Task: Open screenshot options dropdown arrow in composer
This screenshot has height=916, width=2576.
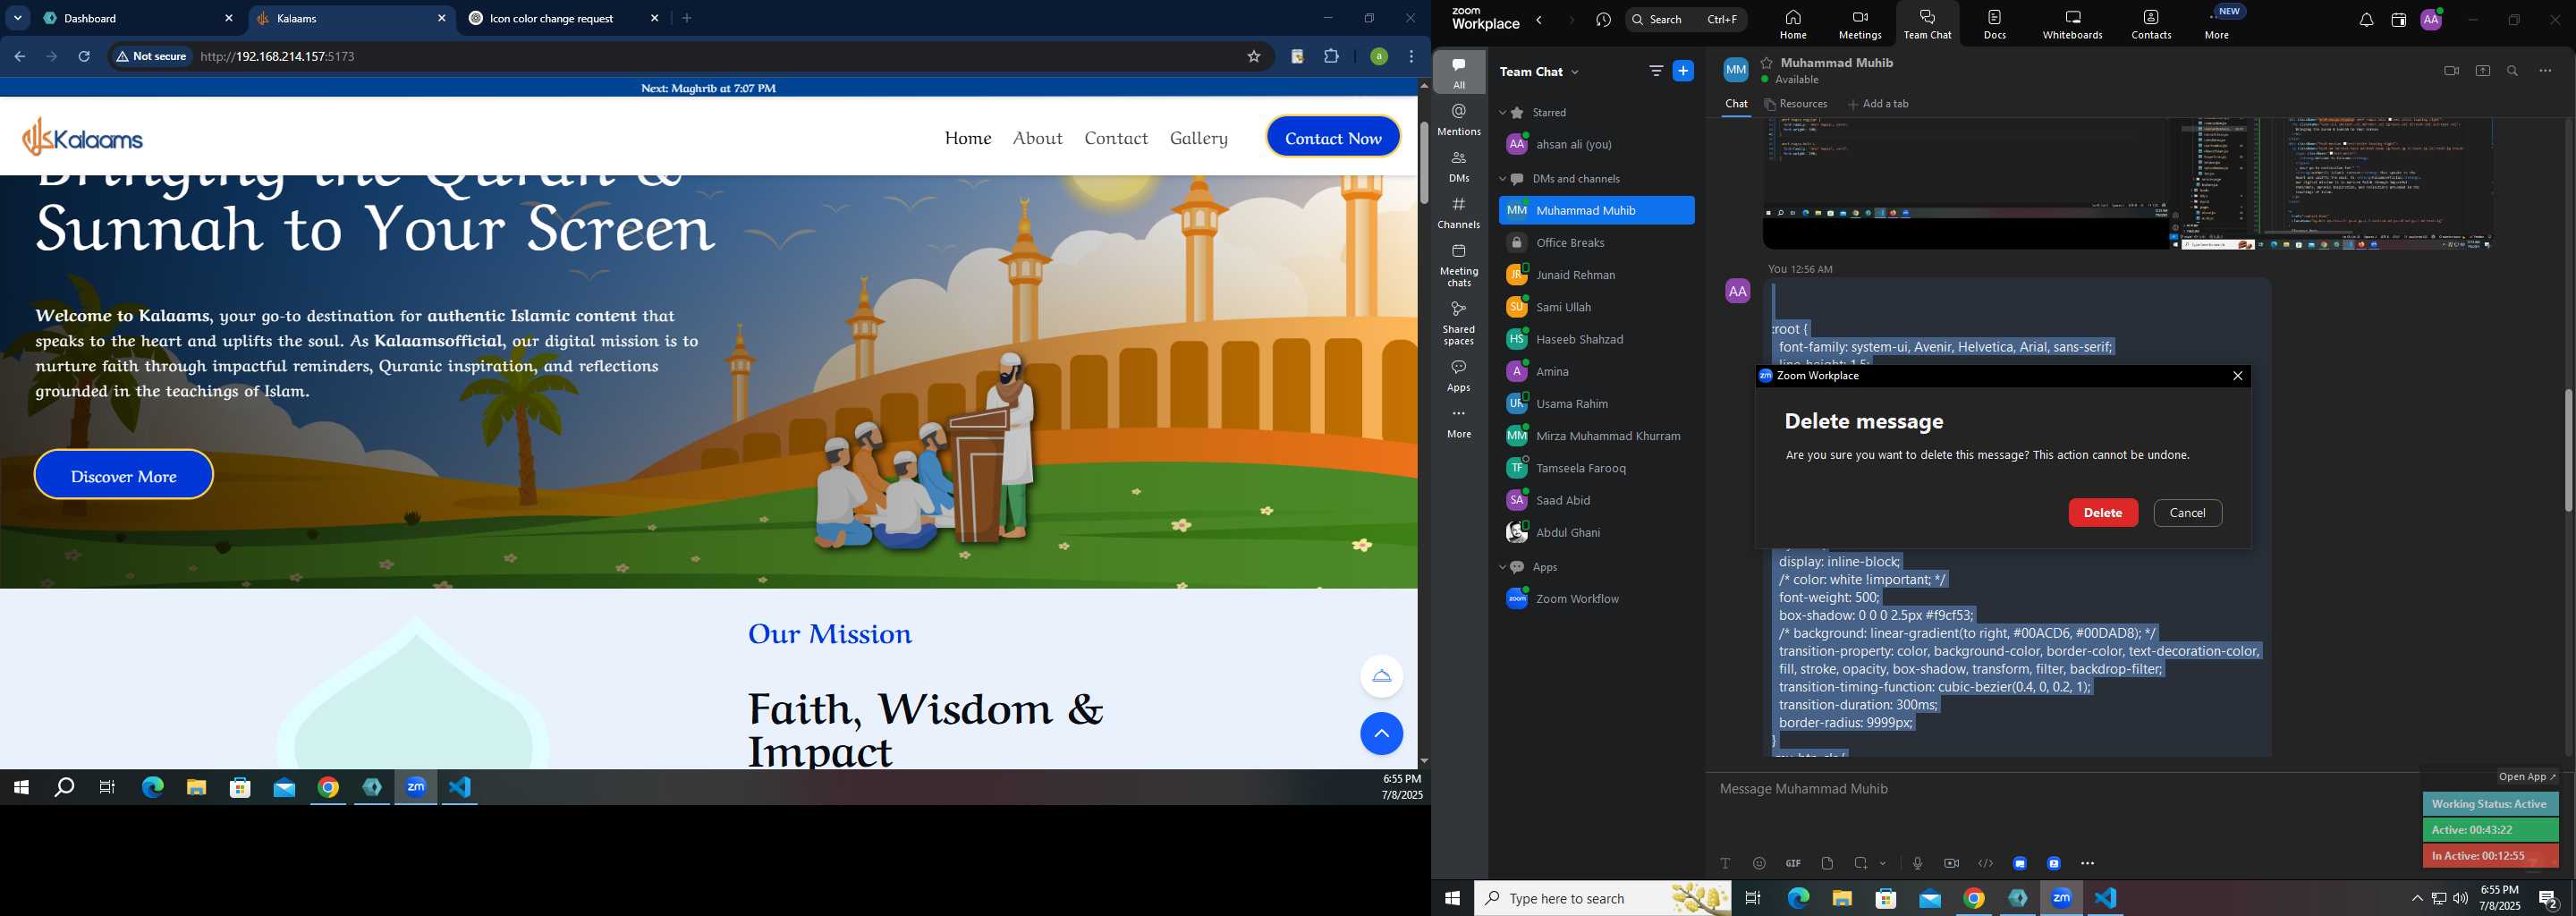Action: pyautogui.click(x=1883, y=863)
